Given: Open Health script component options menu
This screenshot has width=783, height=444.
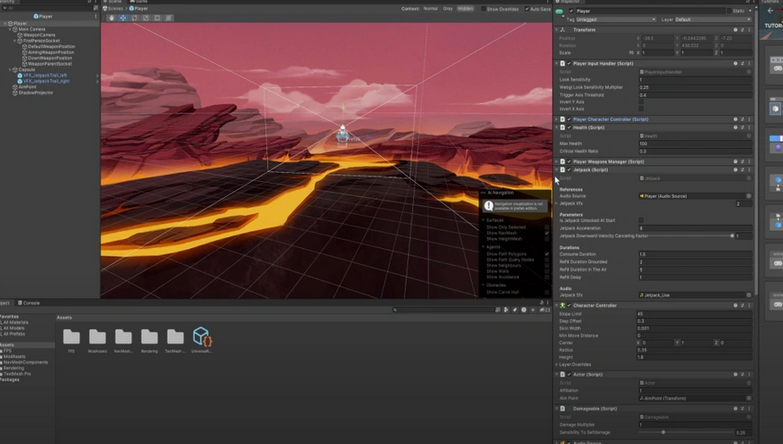Looking at the screenshot, I should [749, 128].
